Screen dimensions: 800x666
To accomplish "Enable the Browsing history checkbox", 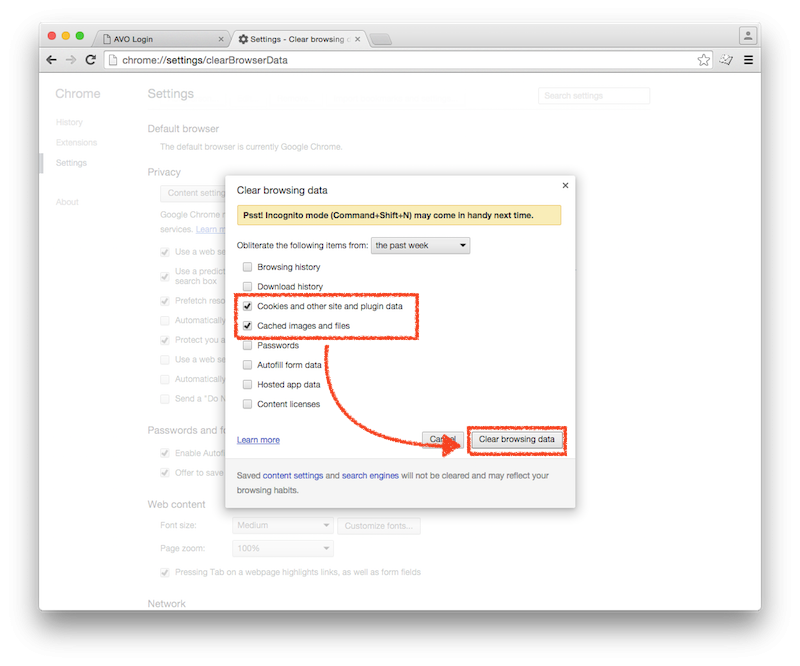I will point(247,267).
